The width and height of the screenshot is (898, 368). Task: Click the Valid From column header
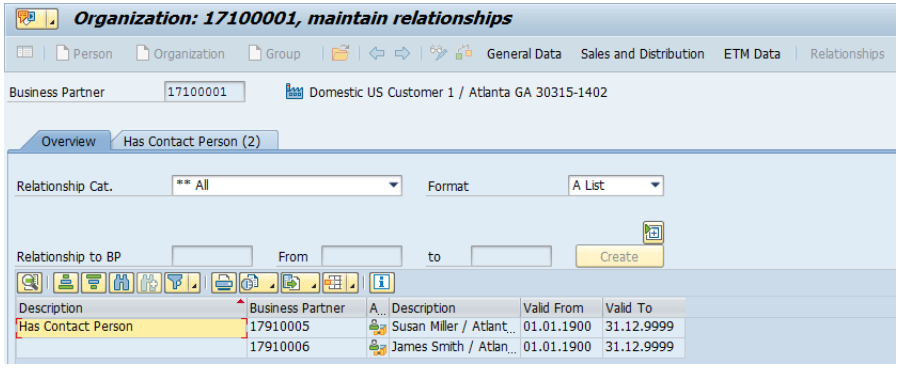point(561,308)
